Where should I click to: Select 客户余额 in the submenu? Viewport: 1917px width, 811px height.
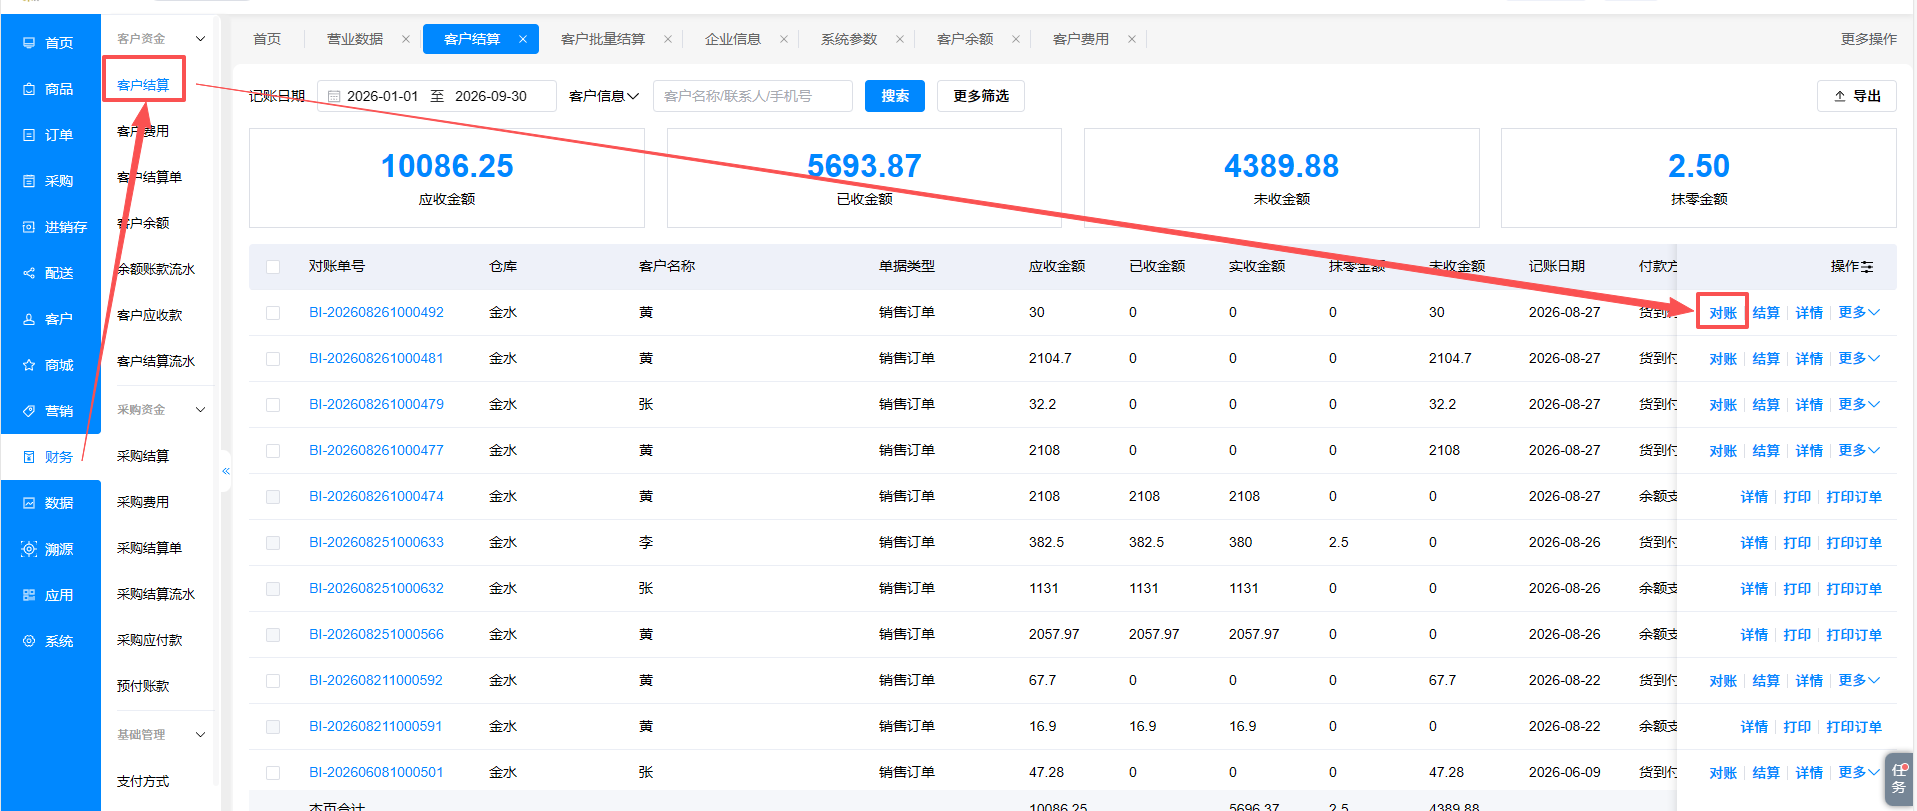pos(143,223)
